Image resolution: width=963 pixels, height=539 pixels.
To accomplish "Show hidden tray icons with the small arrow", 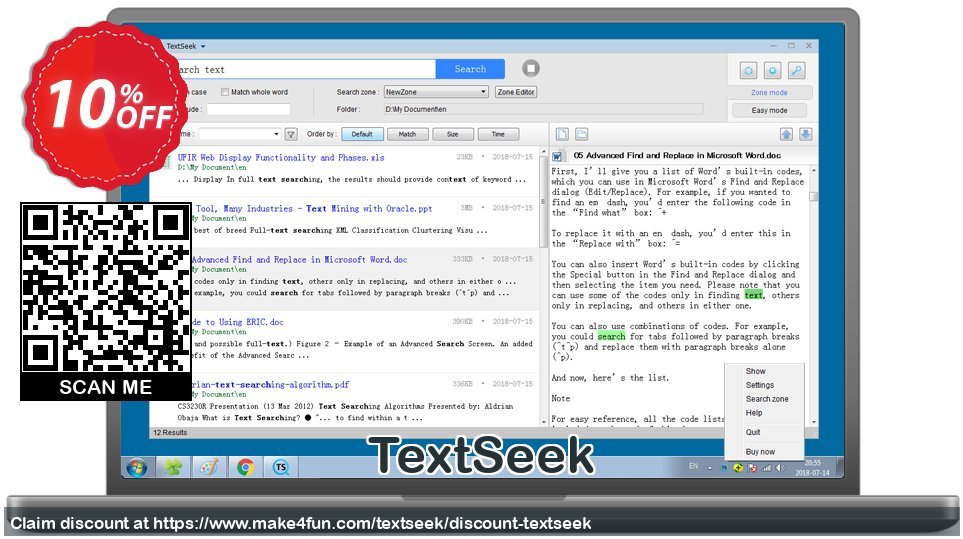I will 709,468.
